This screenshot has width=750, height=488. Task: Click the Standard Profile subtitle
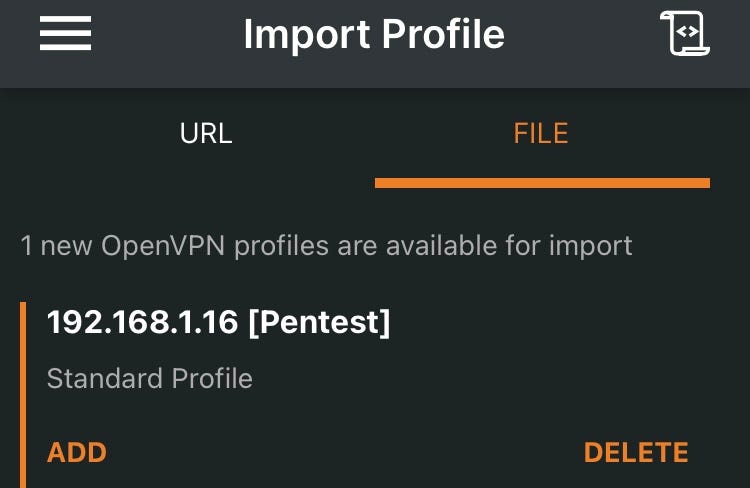[x=150, y=378]
